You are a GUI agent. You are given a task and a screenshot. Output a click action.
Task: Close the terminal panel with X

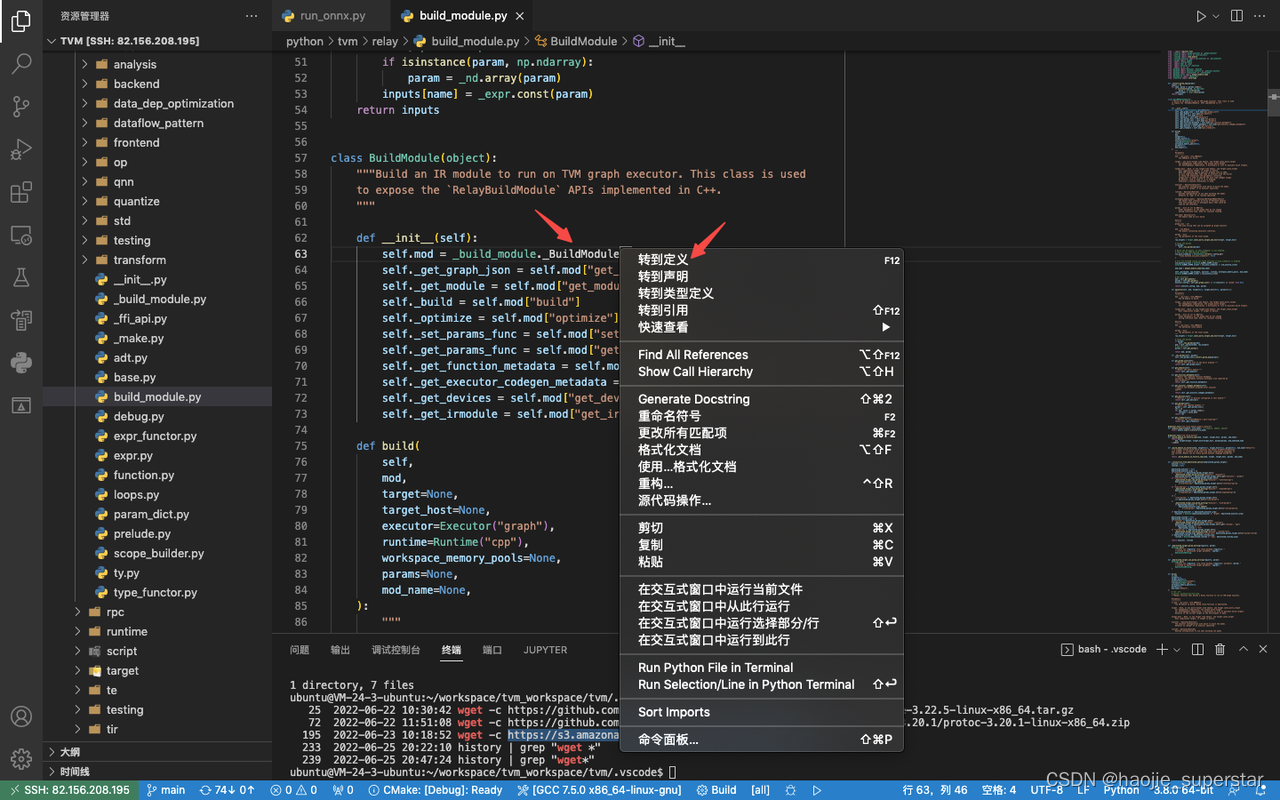1265,649
